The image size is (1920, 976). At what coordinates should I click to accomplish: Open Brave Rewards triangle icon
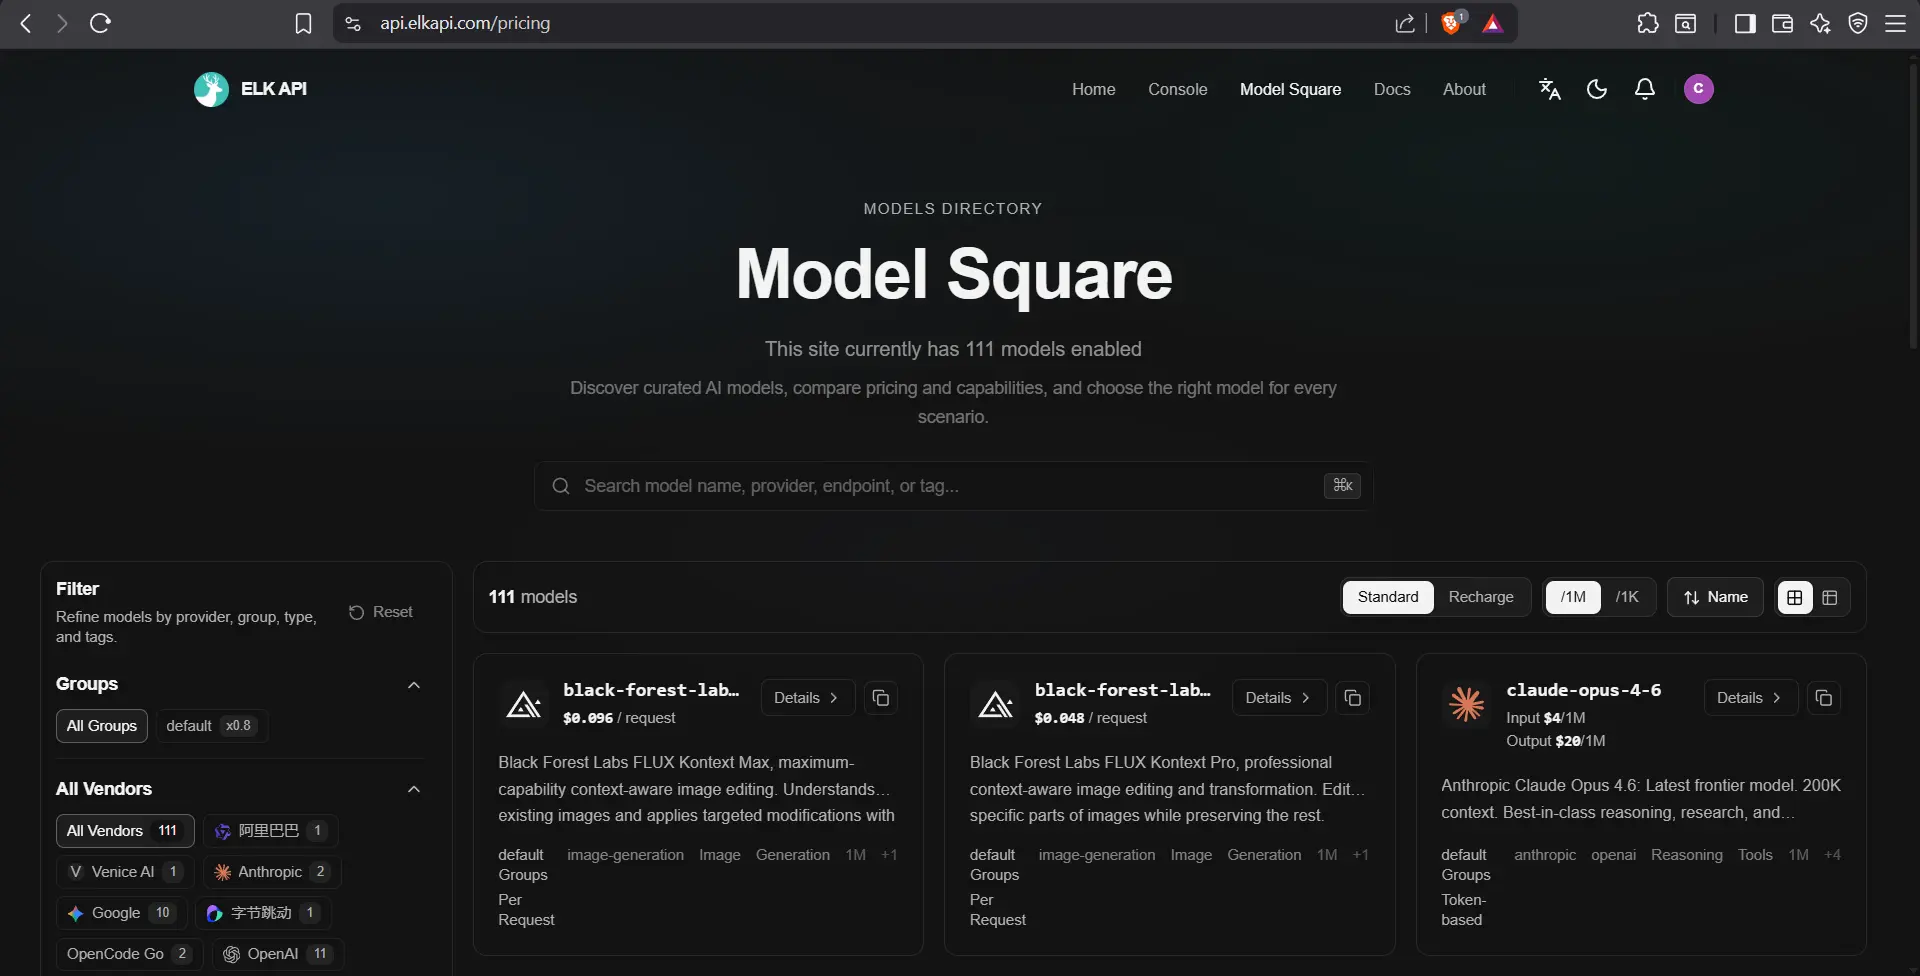tap(1493, 23)
